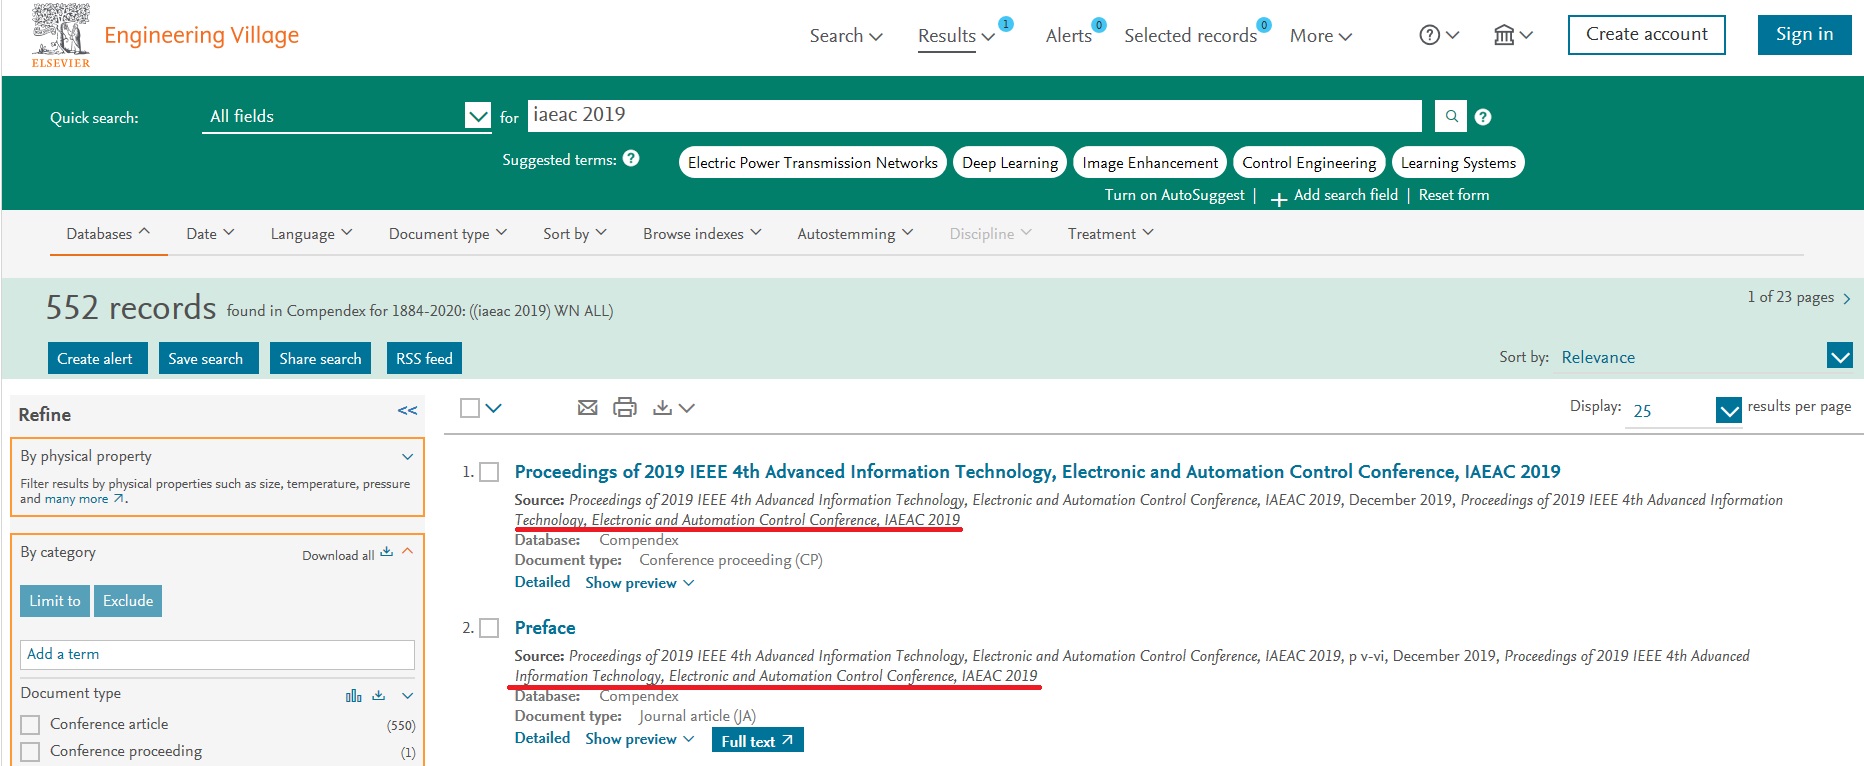Viewport: 1864px width, 766px height.
Task: Click the quick search input field
Action: click(x=974, y=115)
